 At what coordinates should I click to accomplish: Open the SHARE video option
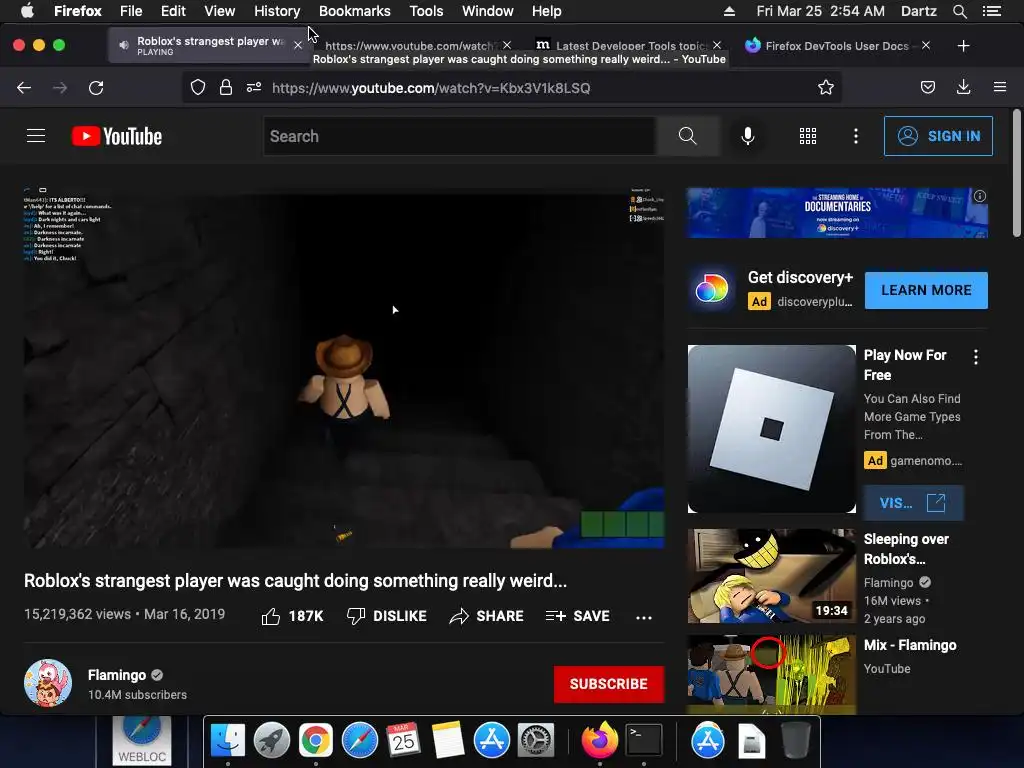click(x=487, y=616)
